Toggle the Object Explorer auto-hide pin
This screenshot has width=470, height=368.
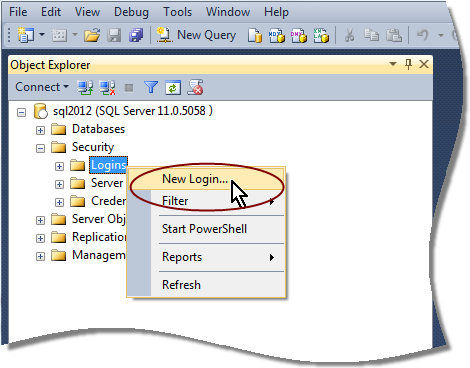point(408,64)
